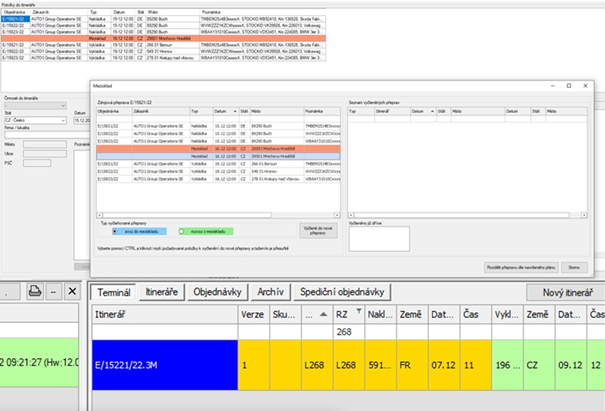Image resolution: width=605 pixels, height=411 pixels.
Task: Click the 'Vyčleněno již dříve' list box
Action: point(379,239)
